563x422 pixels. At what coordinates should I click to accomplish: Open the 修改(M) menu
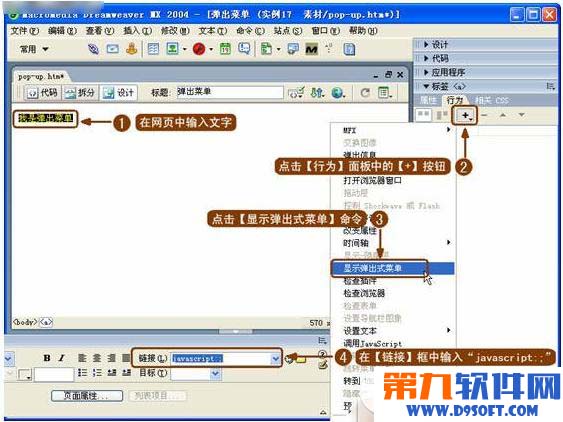(x=175, y=31)
